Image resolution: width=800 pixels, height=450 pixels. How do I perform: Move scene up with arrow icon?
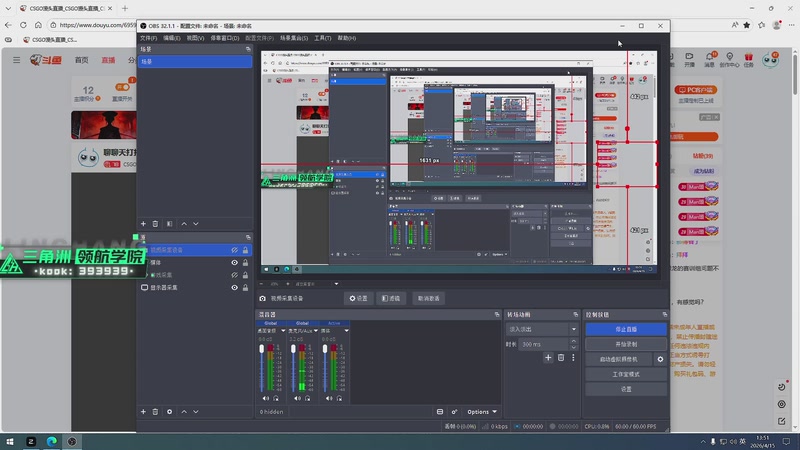[184, 223]
